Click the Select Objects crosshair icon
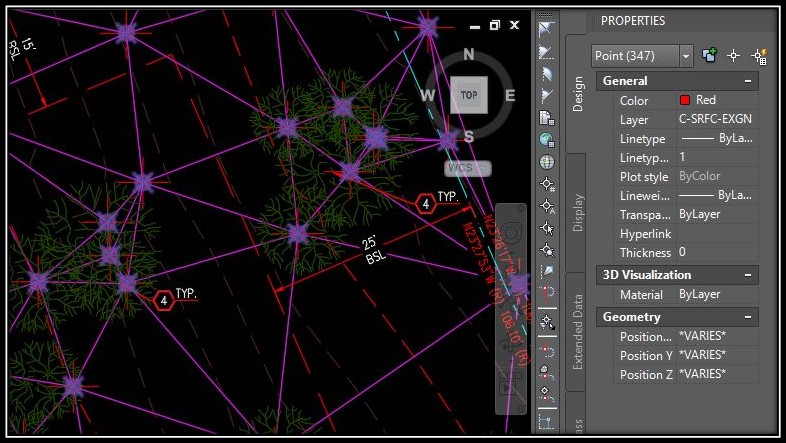 [733, 56]
